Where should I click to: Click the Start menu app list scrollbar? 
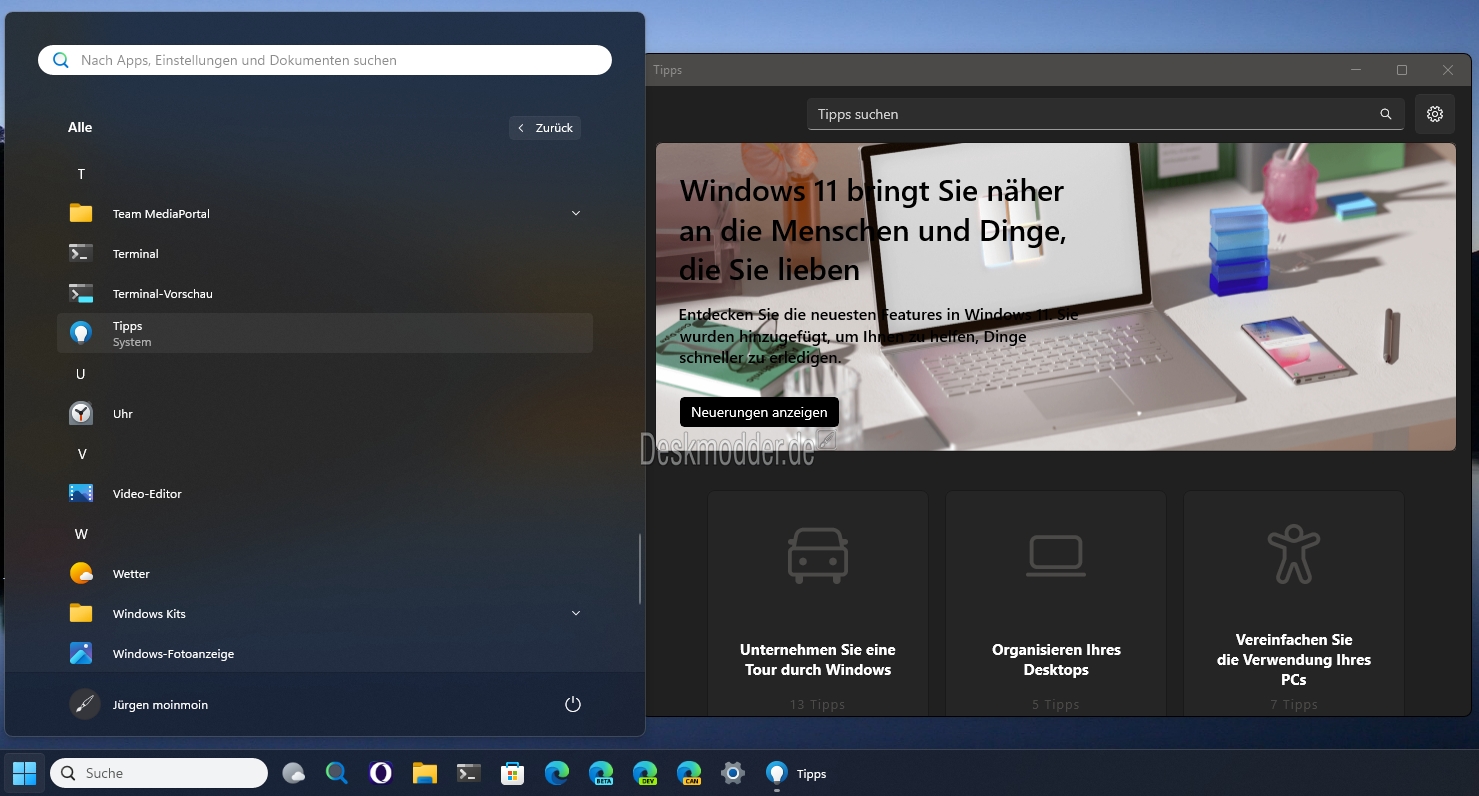click(x=640, y=568)
